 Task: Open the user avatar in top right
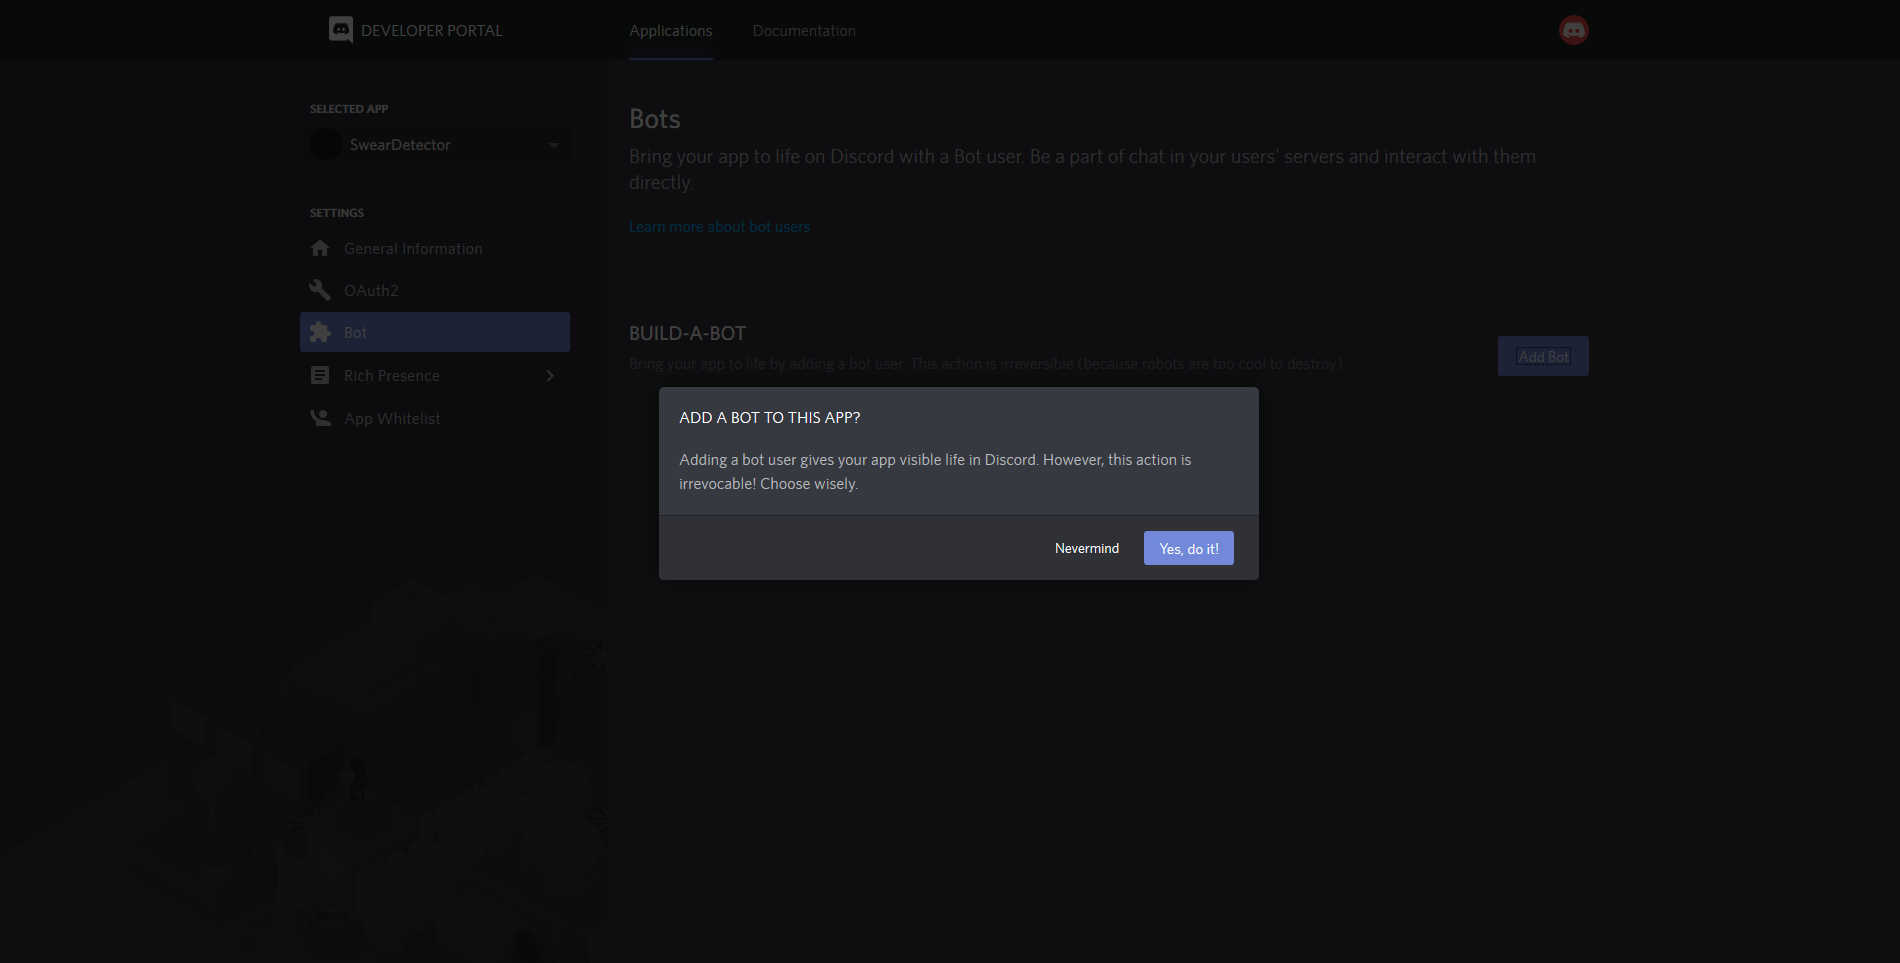(1573, 30)
